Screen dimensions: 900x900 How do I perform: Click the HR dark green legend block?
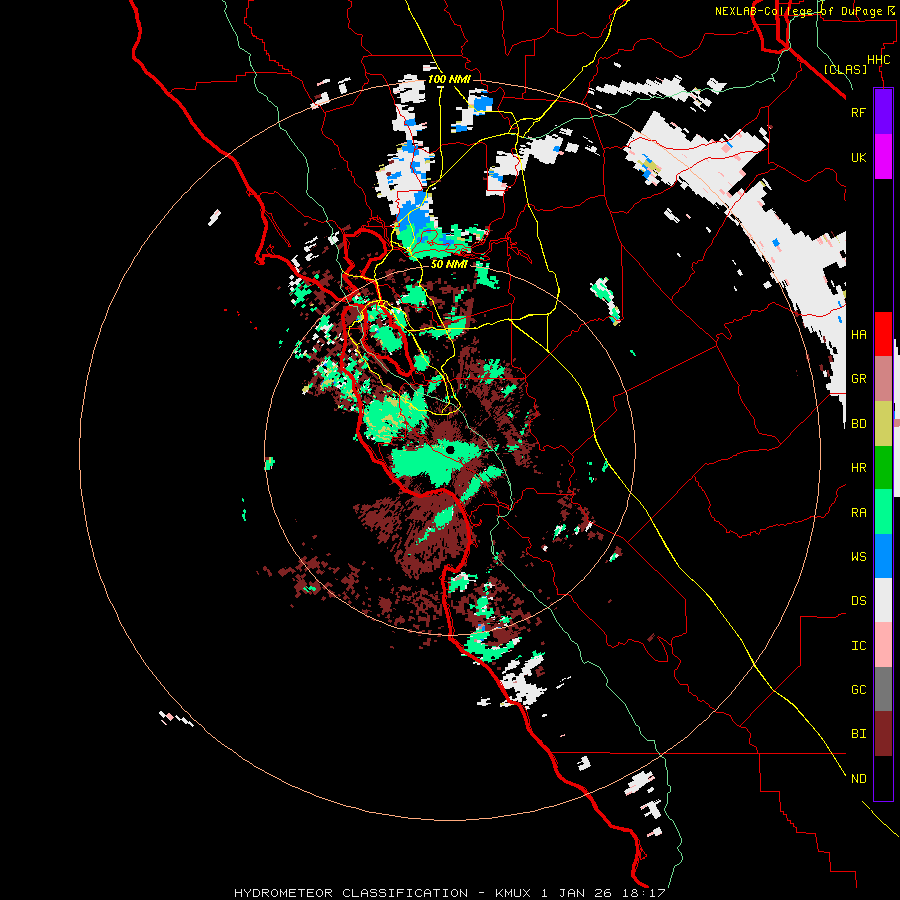point(883,467)
